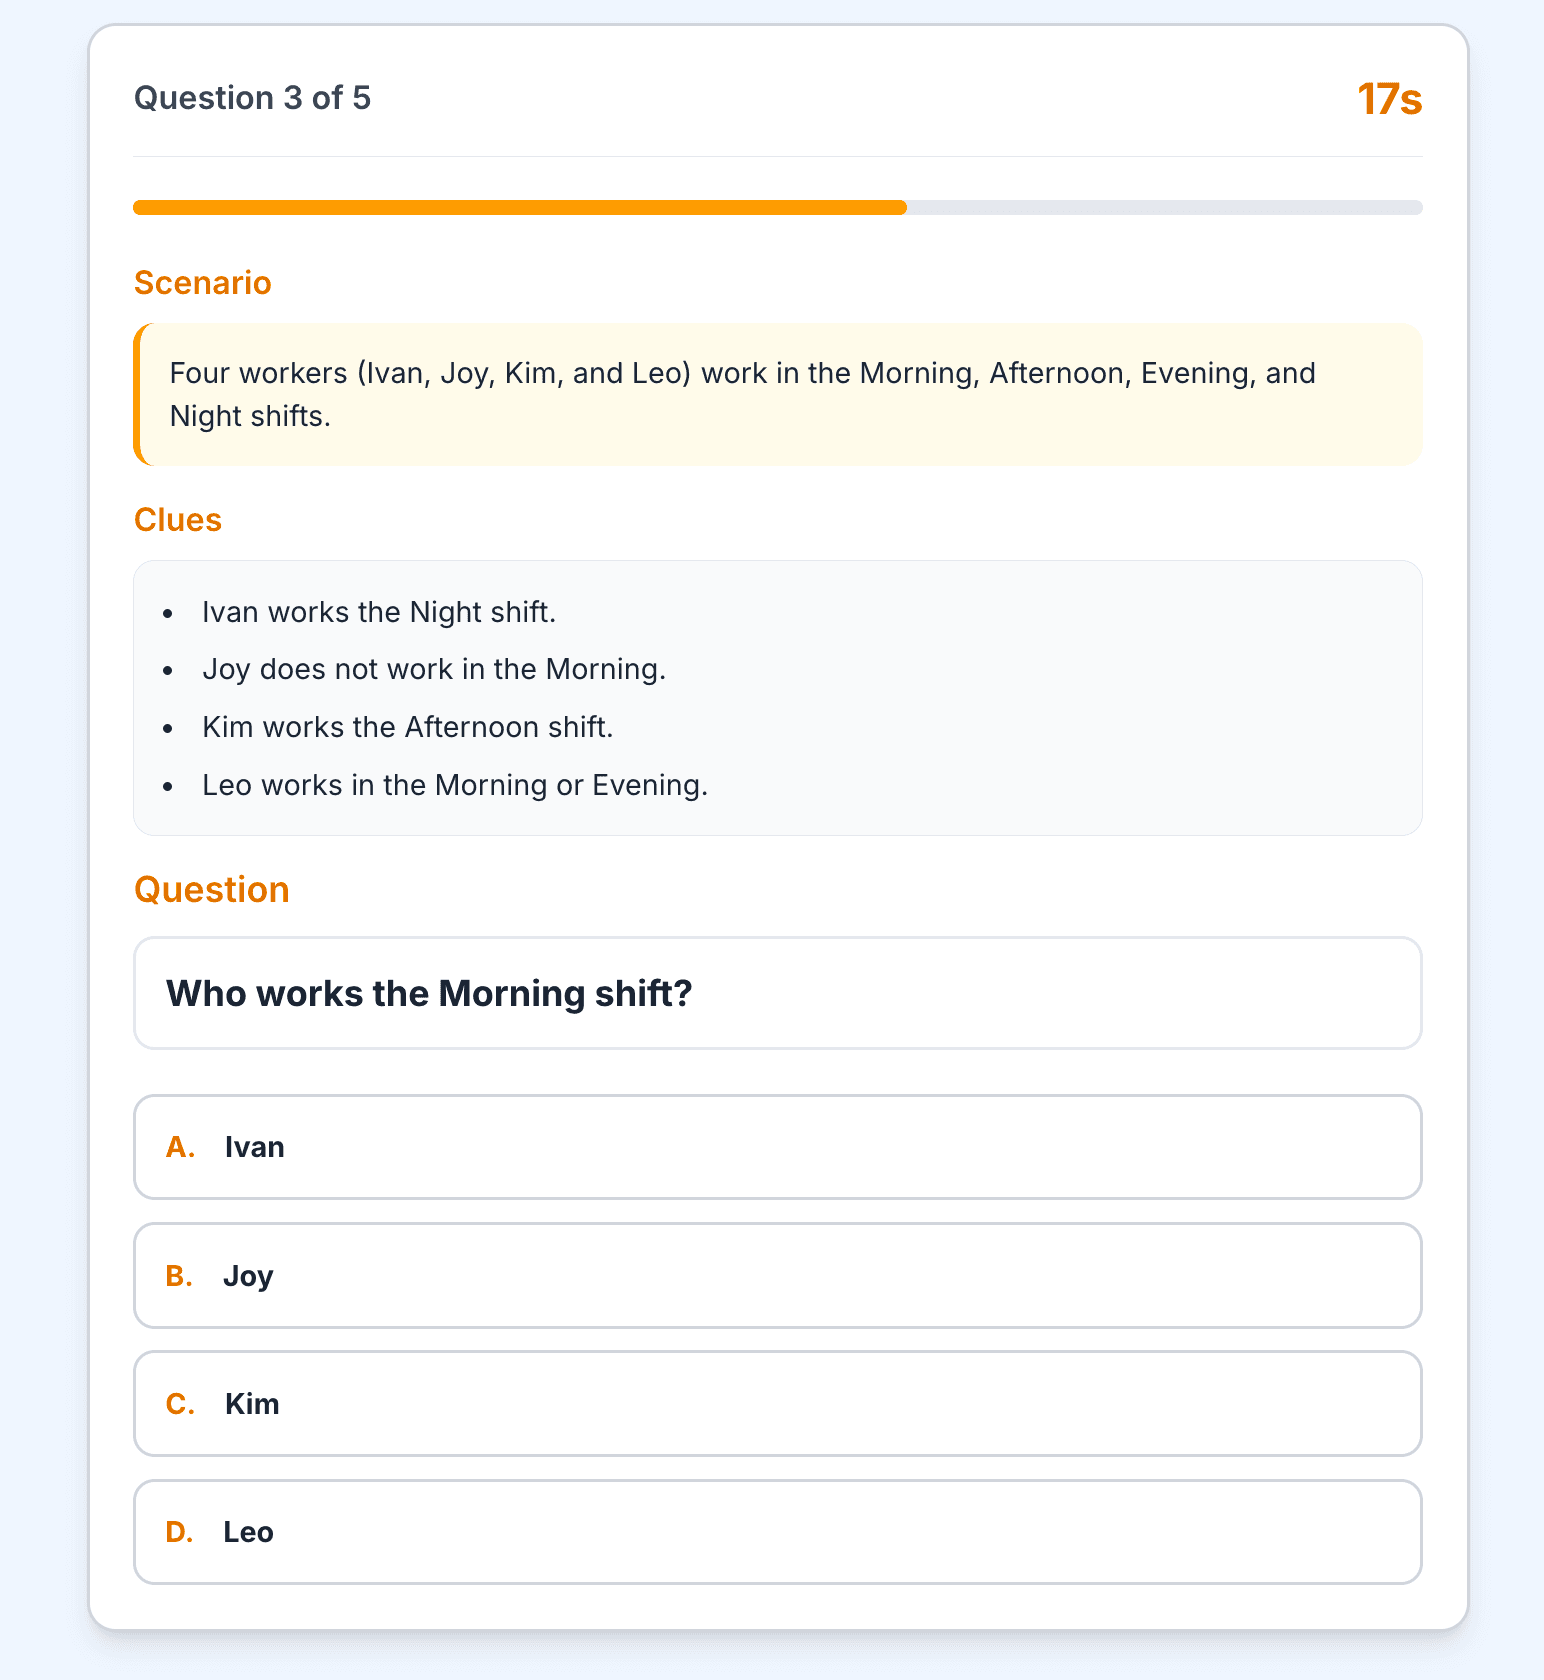This screenshot has width=1544, height=1680.
Task: Click the orange letter B marker
Action: (x=180, y=1276)
